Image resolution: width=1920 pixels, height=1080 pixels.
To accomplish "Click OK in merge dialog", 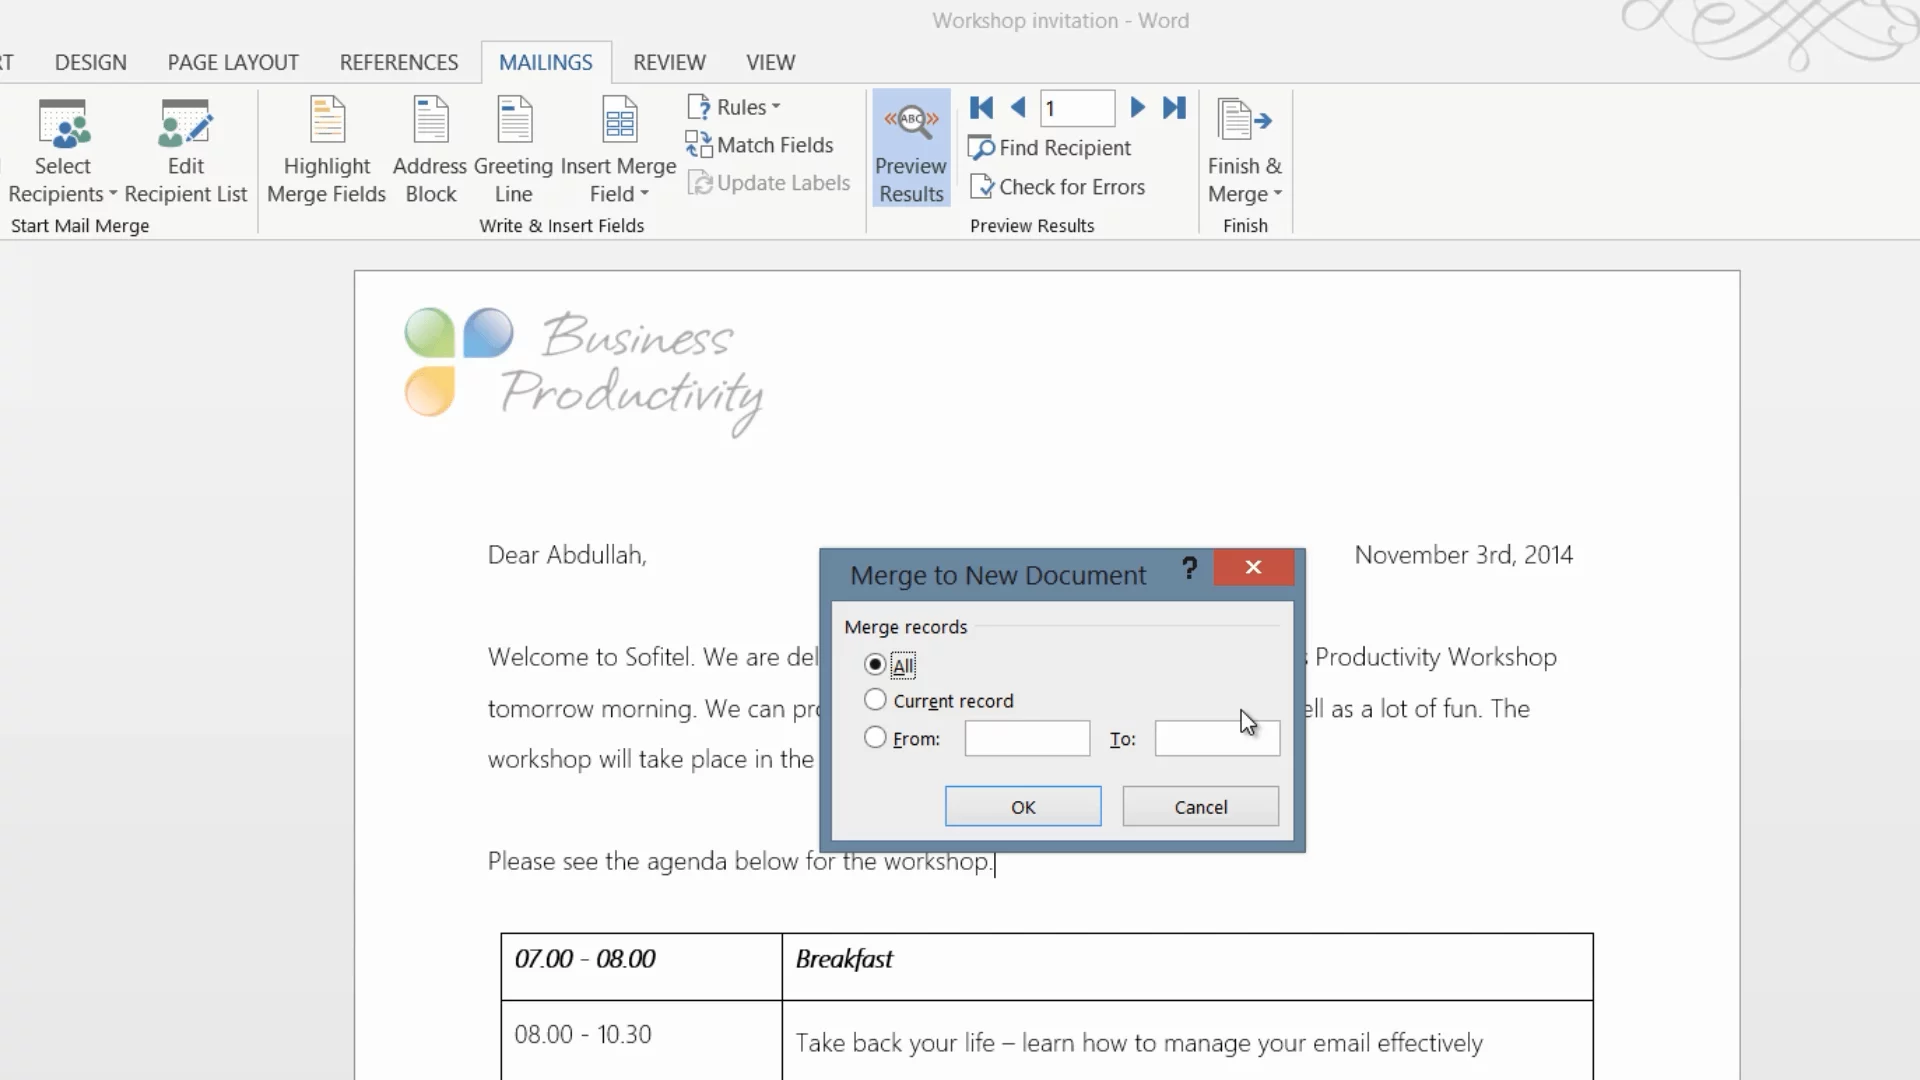I will pos(1022,806).
